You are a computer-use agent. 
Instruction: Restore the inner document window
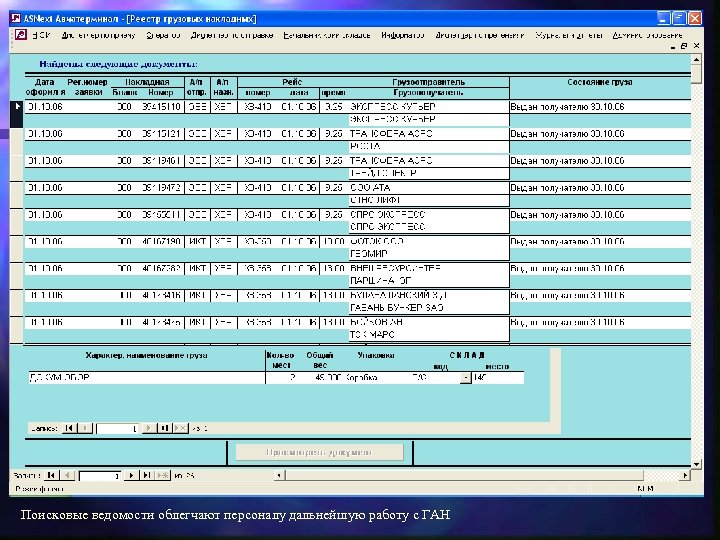coord(684,46)
